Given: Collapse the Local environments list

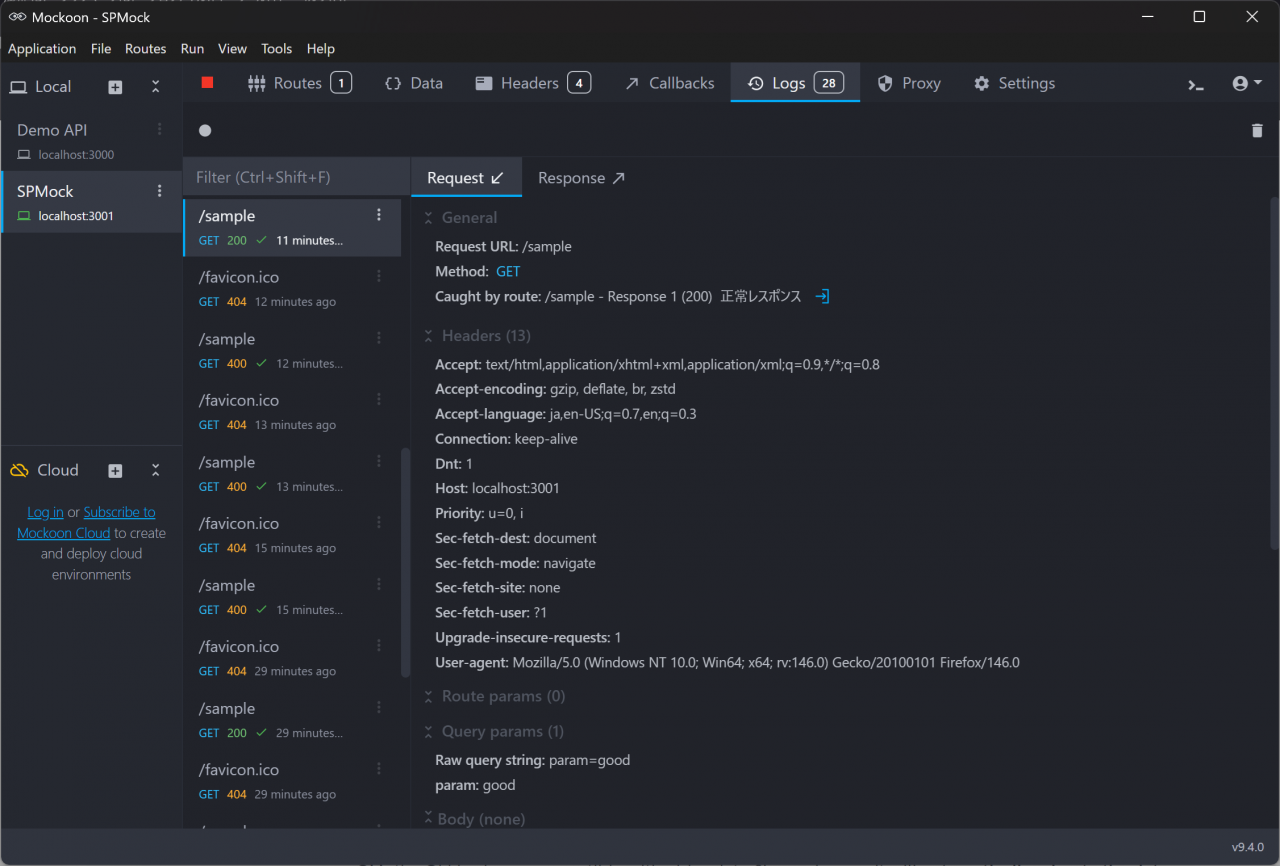Looking at the screenshot, I should [x=155, y=87].
